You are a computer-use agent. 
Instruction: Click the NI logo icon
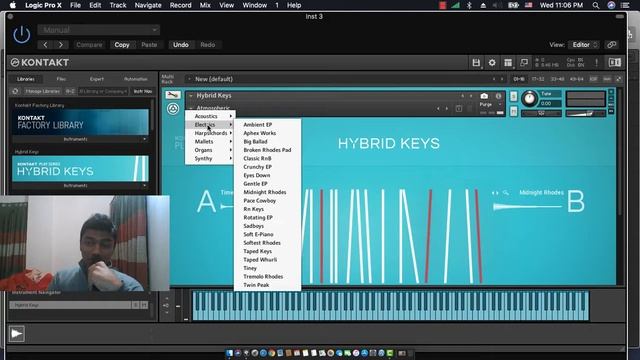615,62
